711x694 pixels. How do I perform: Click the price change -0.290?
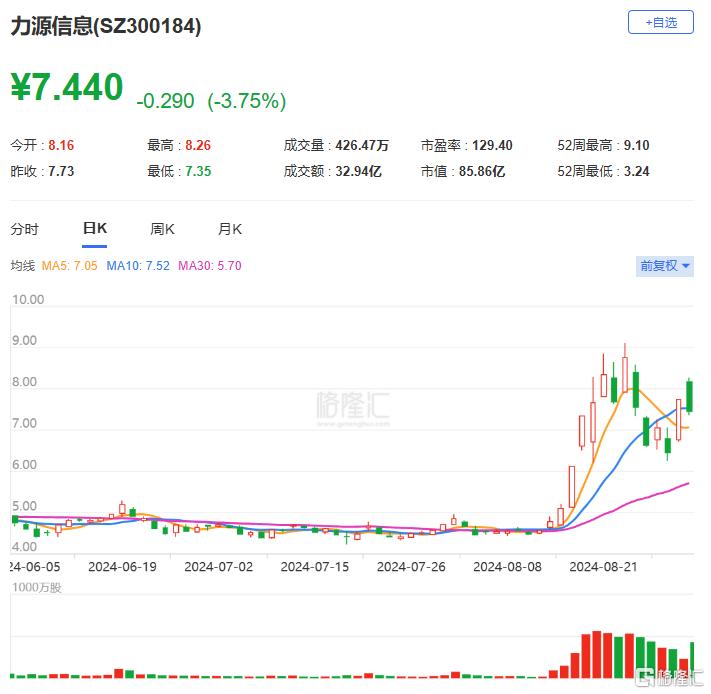(x=166, y=102)
